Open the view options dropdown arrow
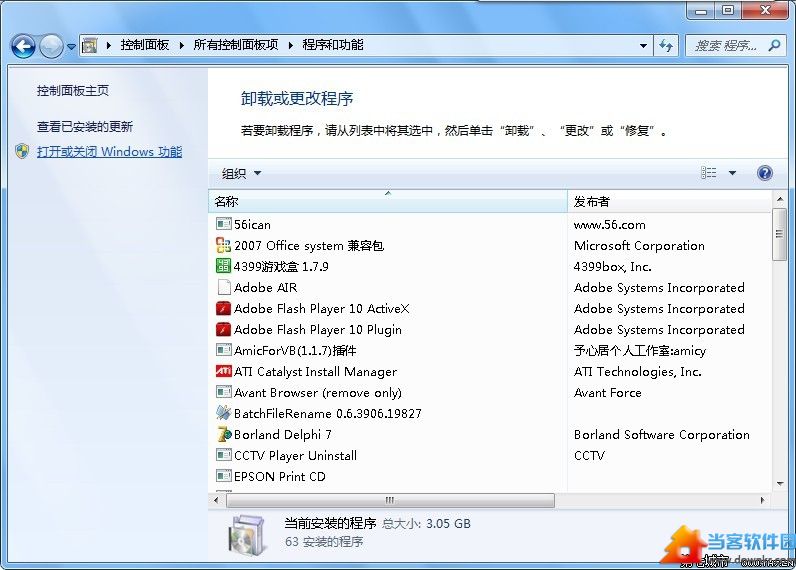The width and height of the screenshot is (796, 570). [x=733, y=173]
